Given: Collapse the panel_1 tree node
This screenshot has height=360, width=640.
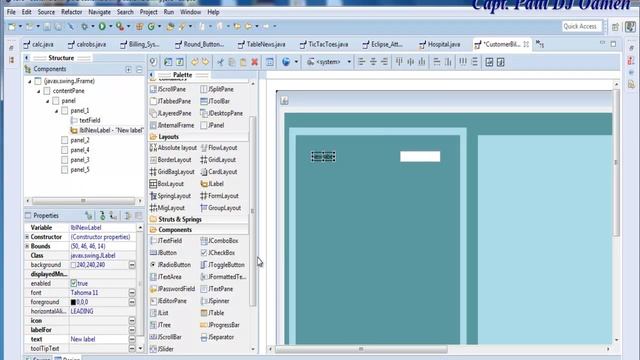Looking at the screenshot, I should 57,111.
